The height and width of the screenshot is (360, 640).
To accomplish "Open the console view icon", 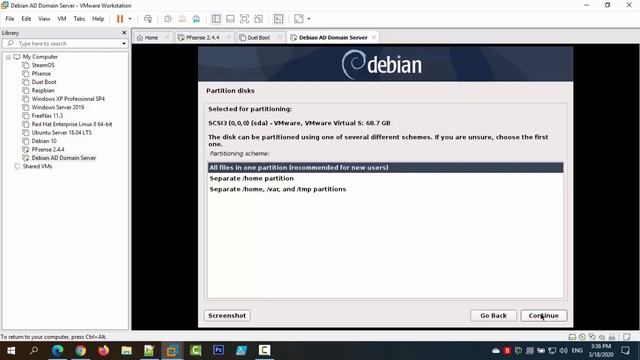I will pos(278,19).
